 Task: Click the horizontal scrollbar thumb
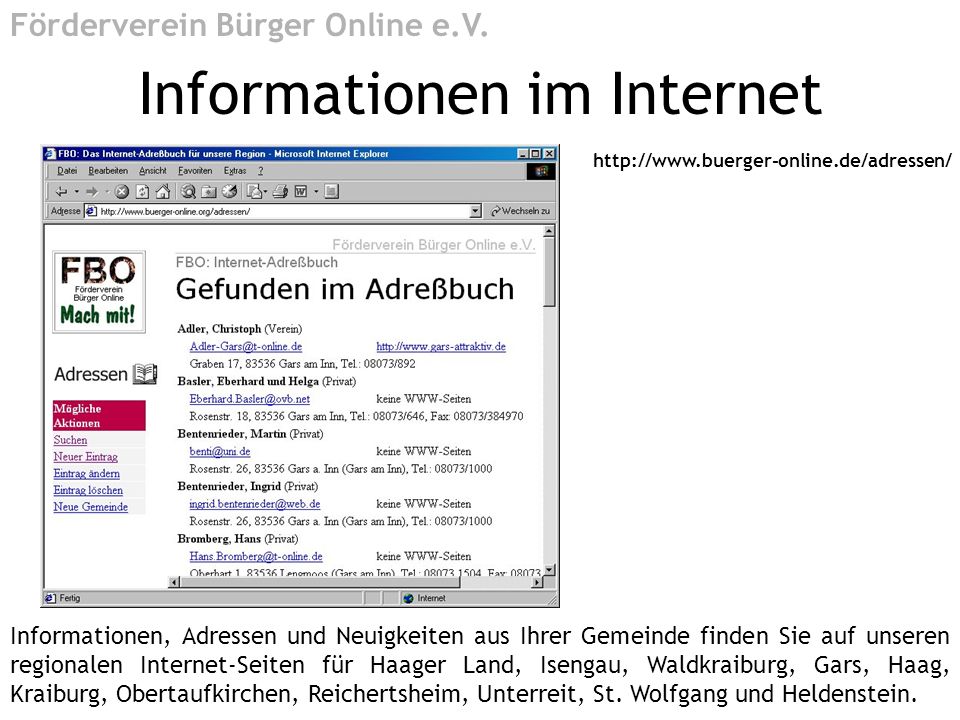pos(320,582)
